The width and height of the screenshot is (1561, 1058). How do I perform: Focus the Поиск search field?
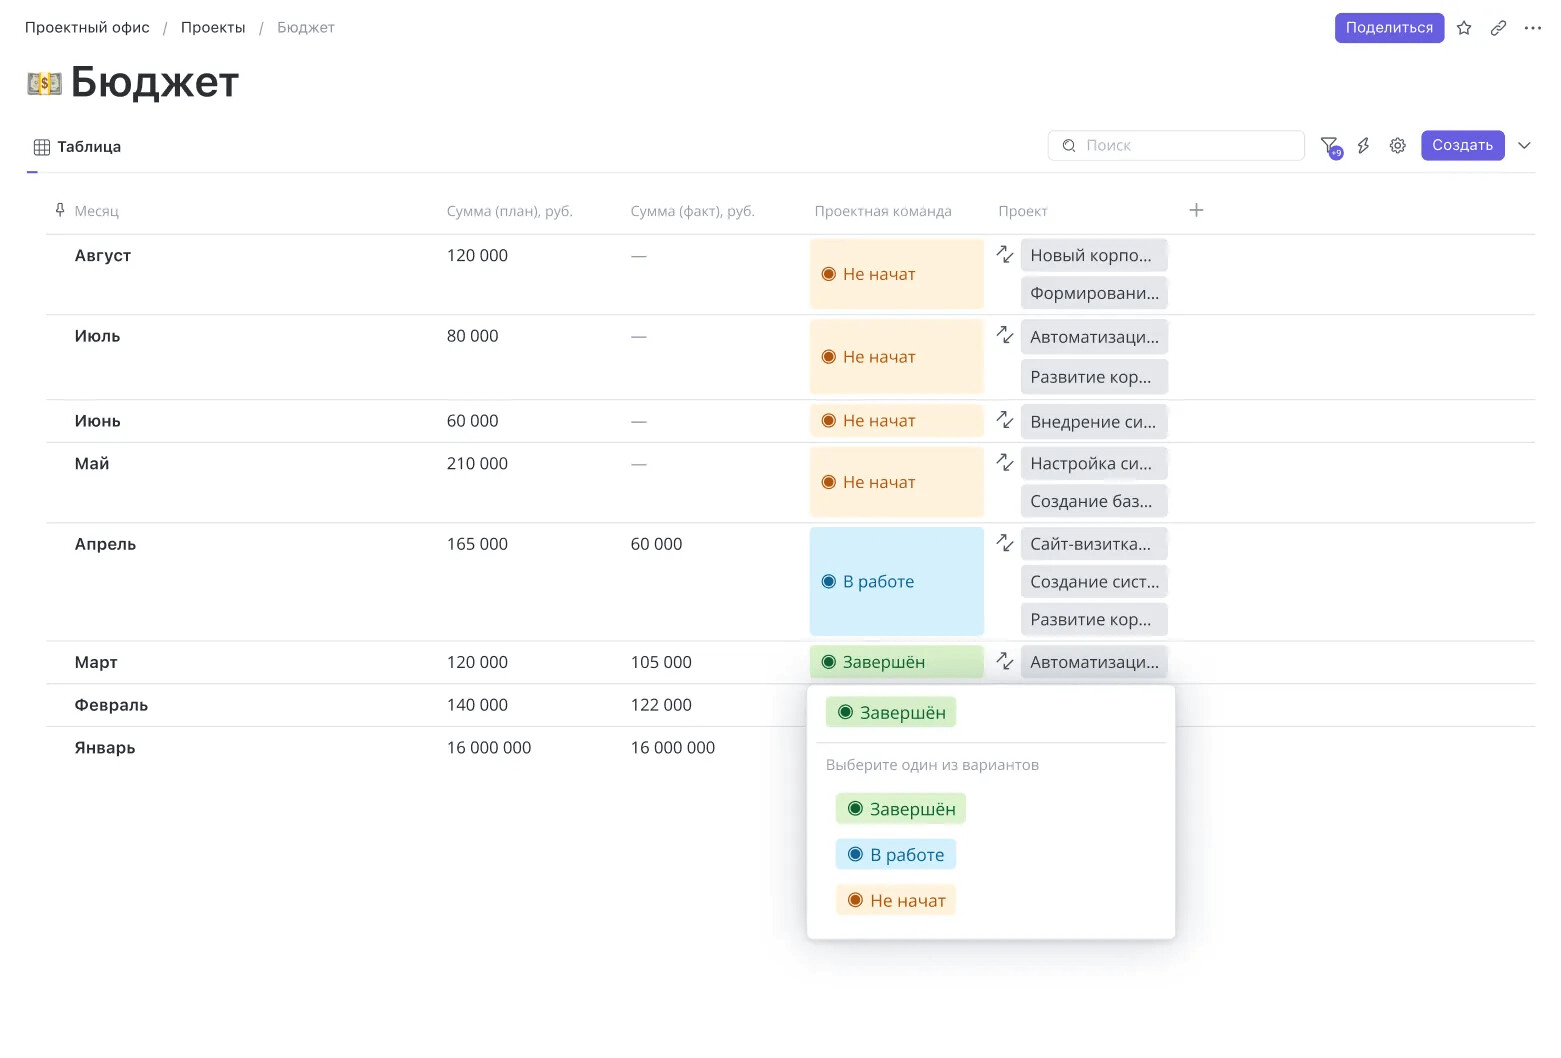tap(1176, 146)
